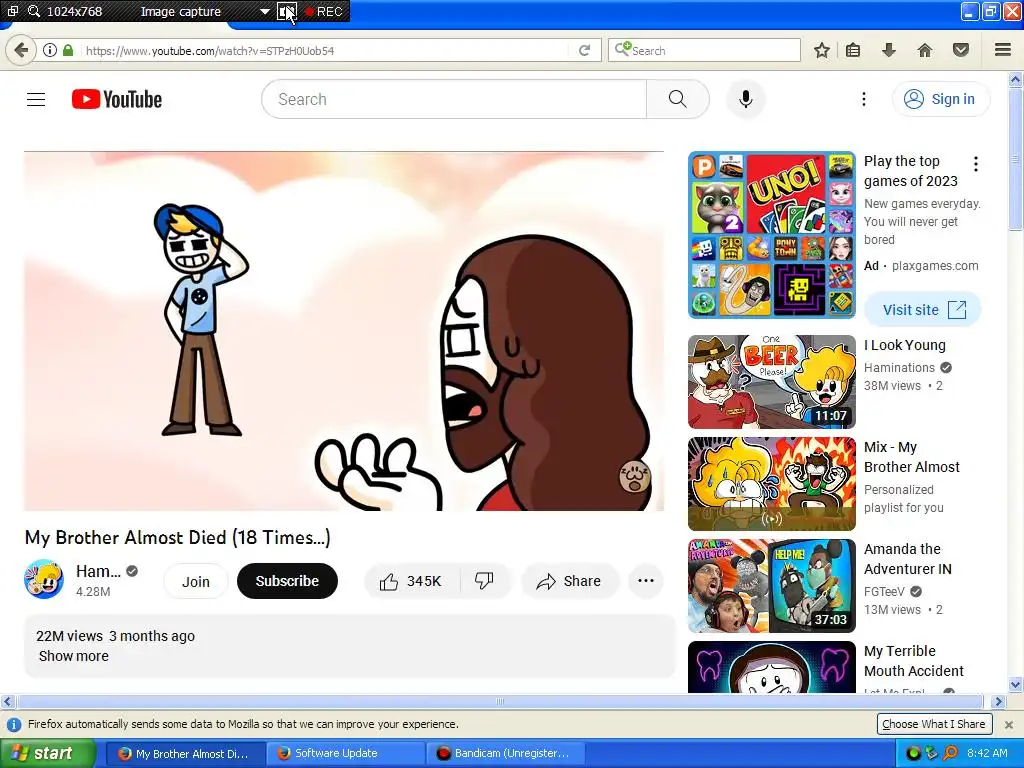This screenshot has height=768, width=1024.
Task: Go to Firefox home page icon
Action: tap(925, 50)
